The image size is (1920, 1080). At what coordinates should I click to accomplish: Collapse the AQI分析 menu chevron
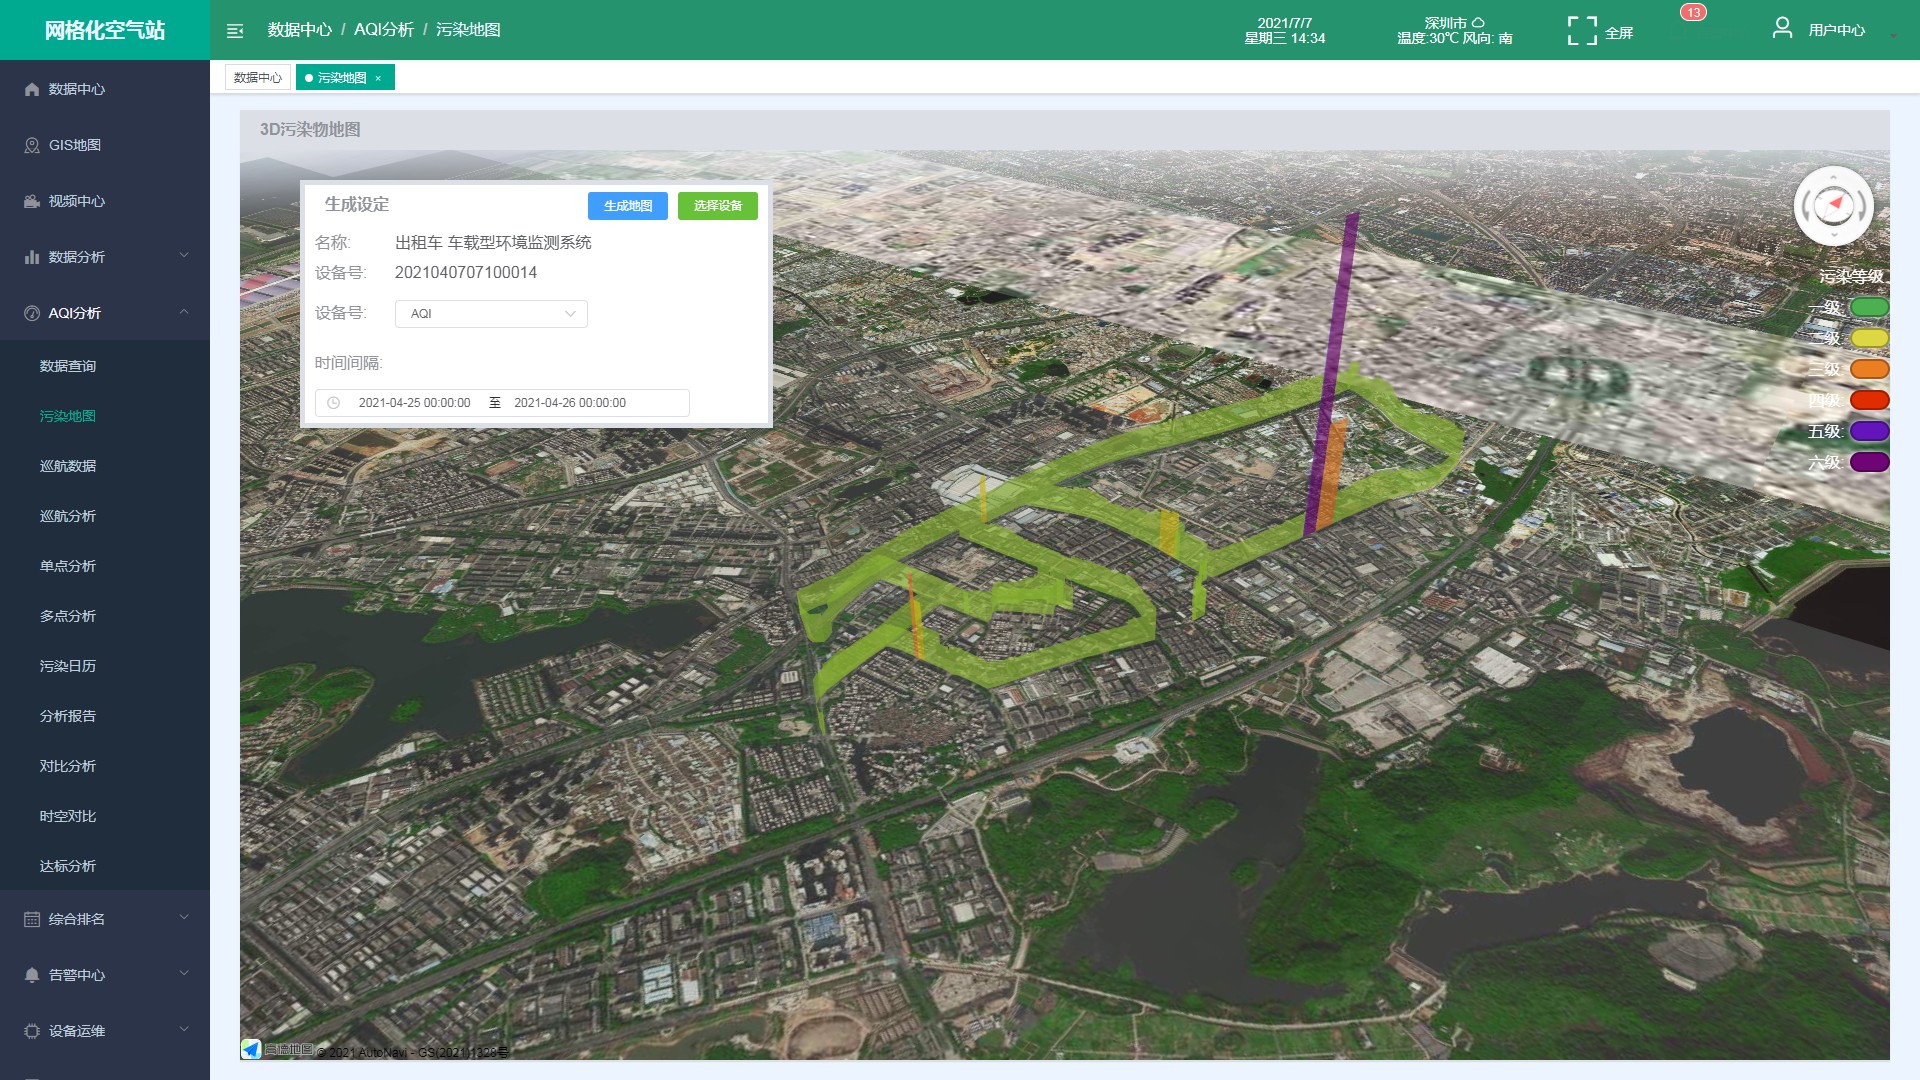(x=184, y=312)
